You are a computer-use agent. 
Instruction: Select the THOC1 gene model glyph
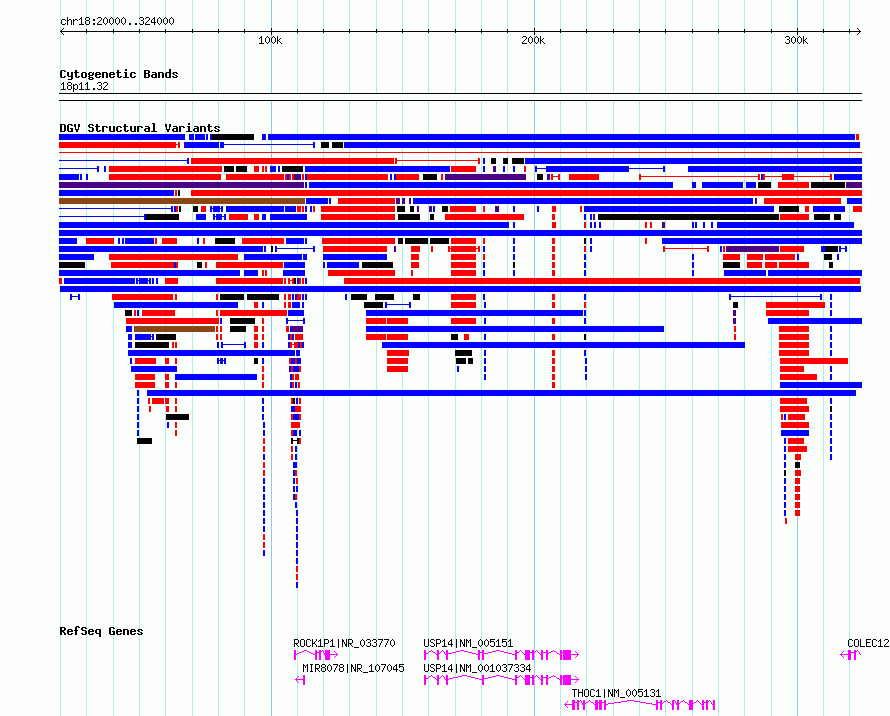pos(640,705)
